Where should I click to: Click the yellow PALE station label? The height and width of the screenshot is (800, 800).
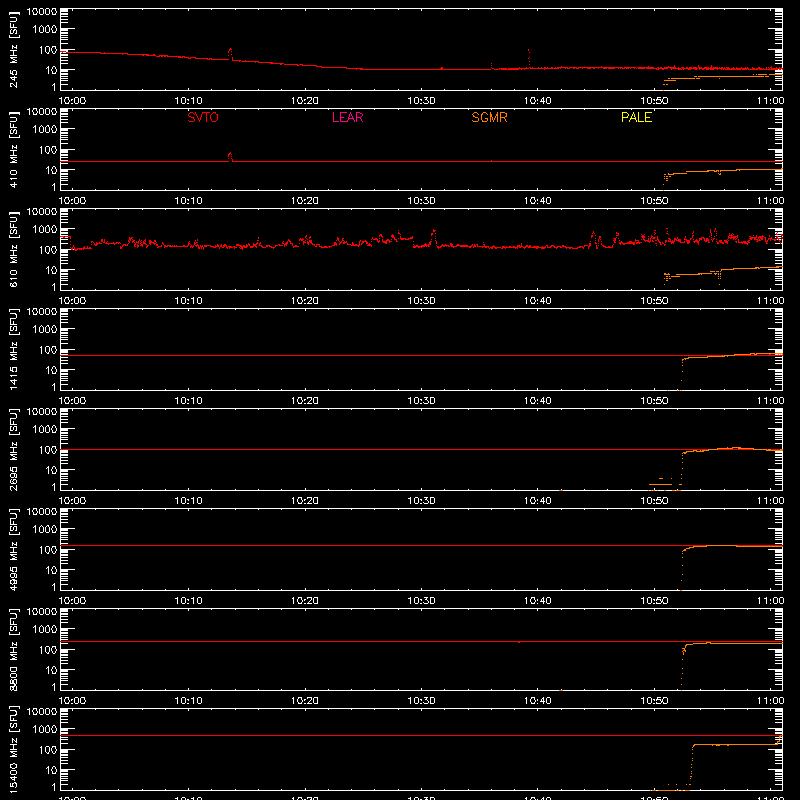coord(636,117)
